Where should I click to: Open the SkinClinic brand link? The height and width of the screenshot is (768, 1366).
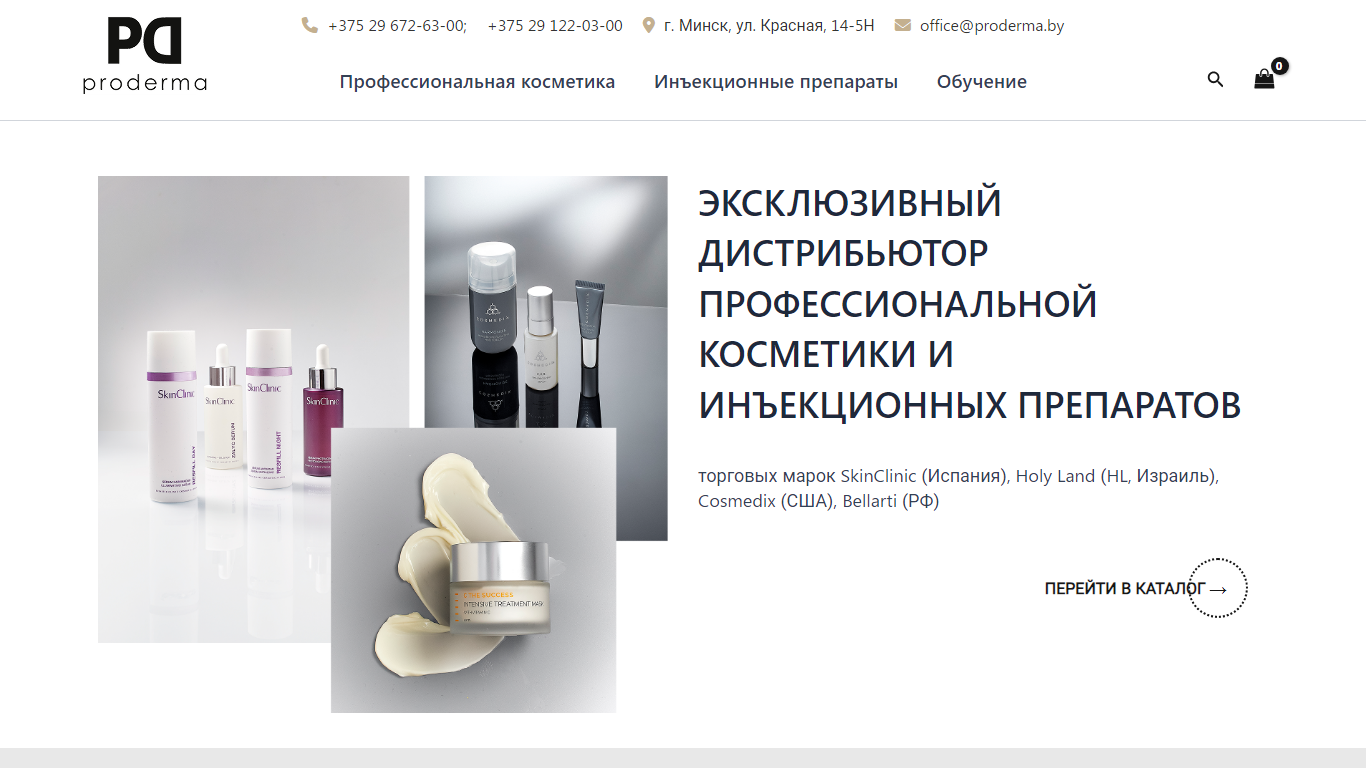pyautogui.click(x=878, y=476)
